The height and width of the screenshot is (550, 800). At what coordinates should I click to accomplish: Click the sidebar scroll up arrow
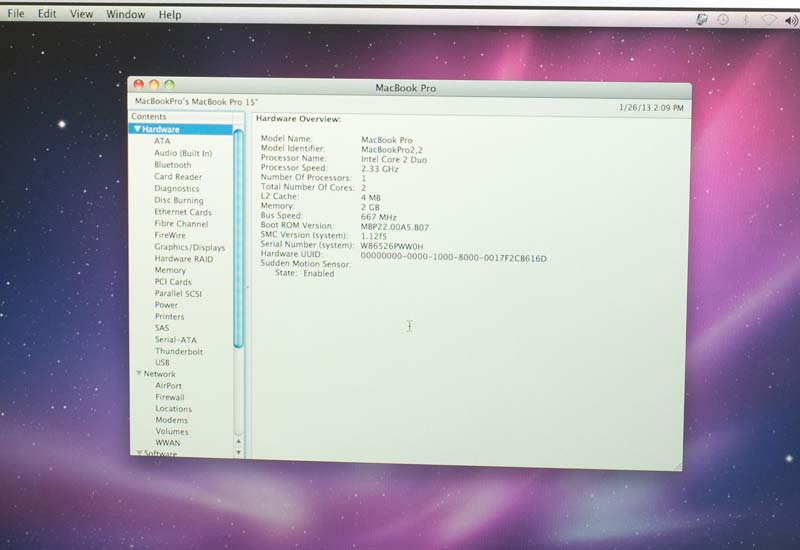pos(238,441)
